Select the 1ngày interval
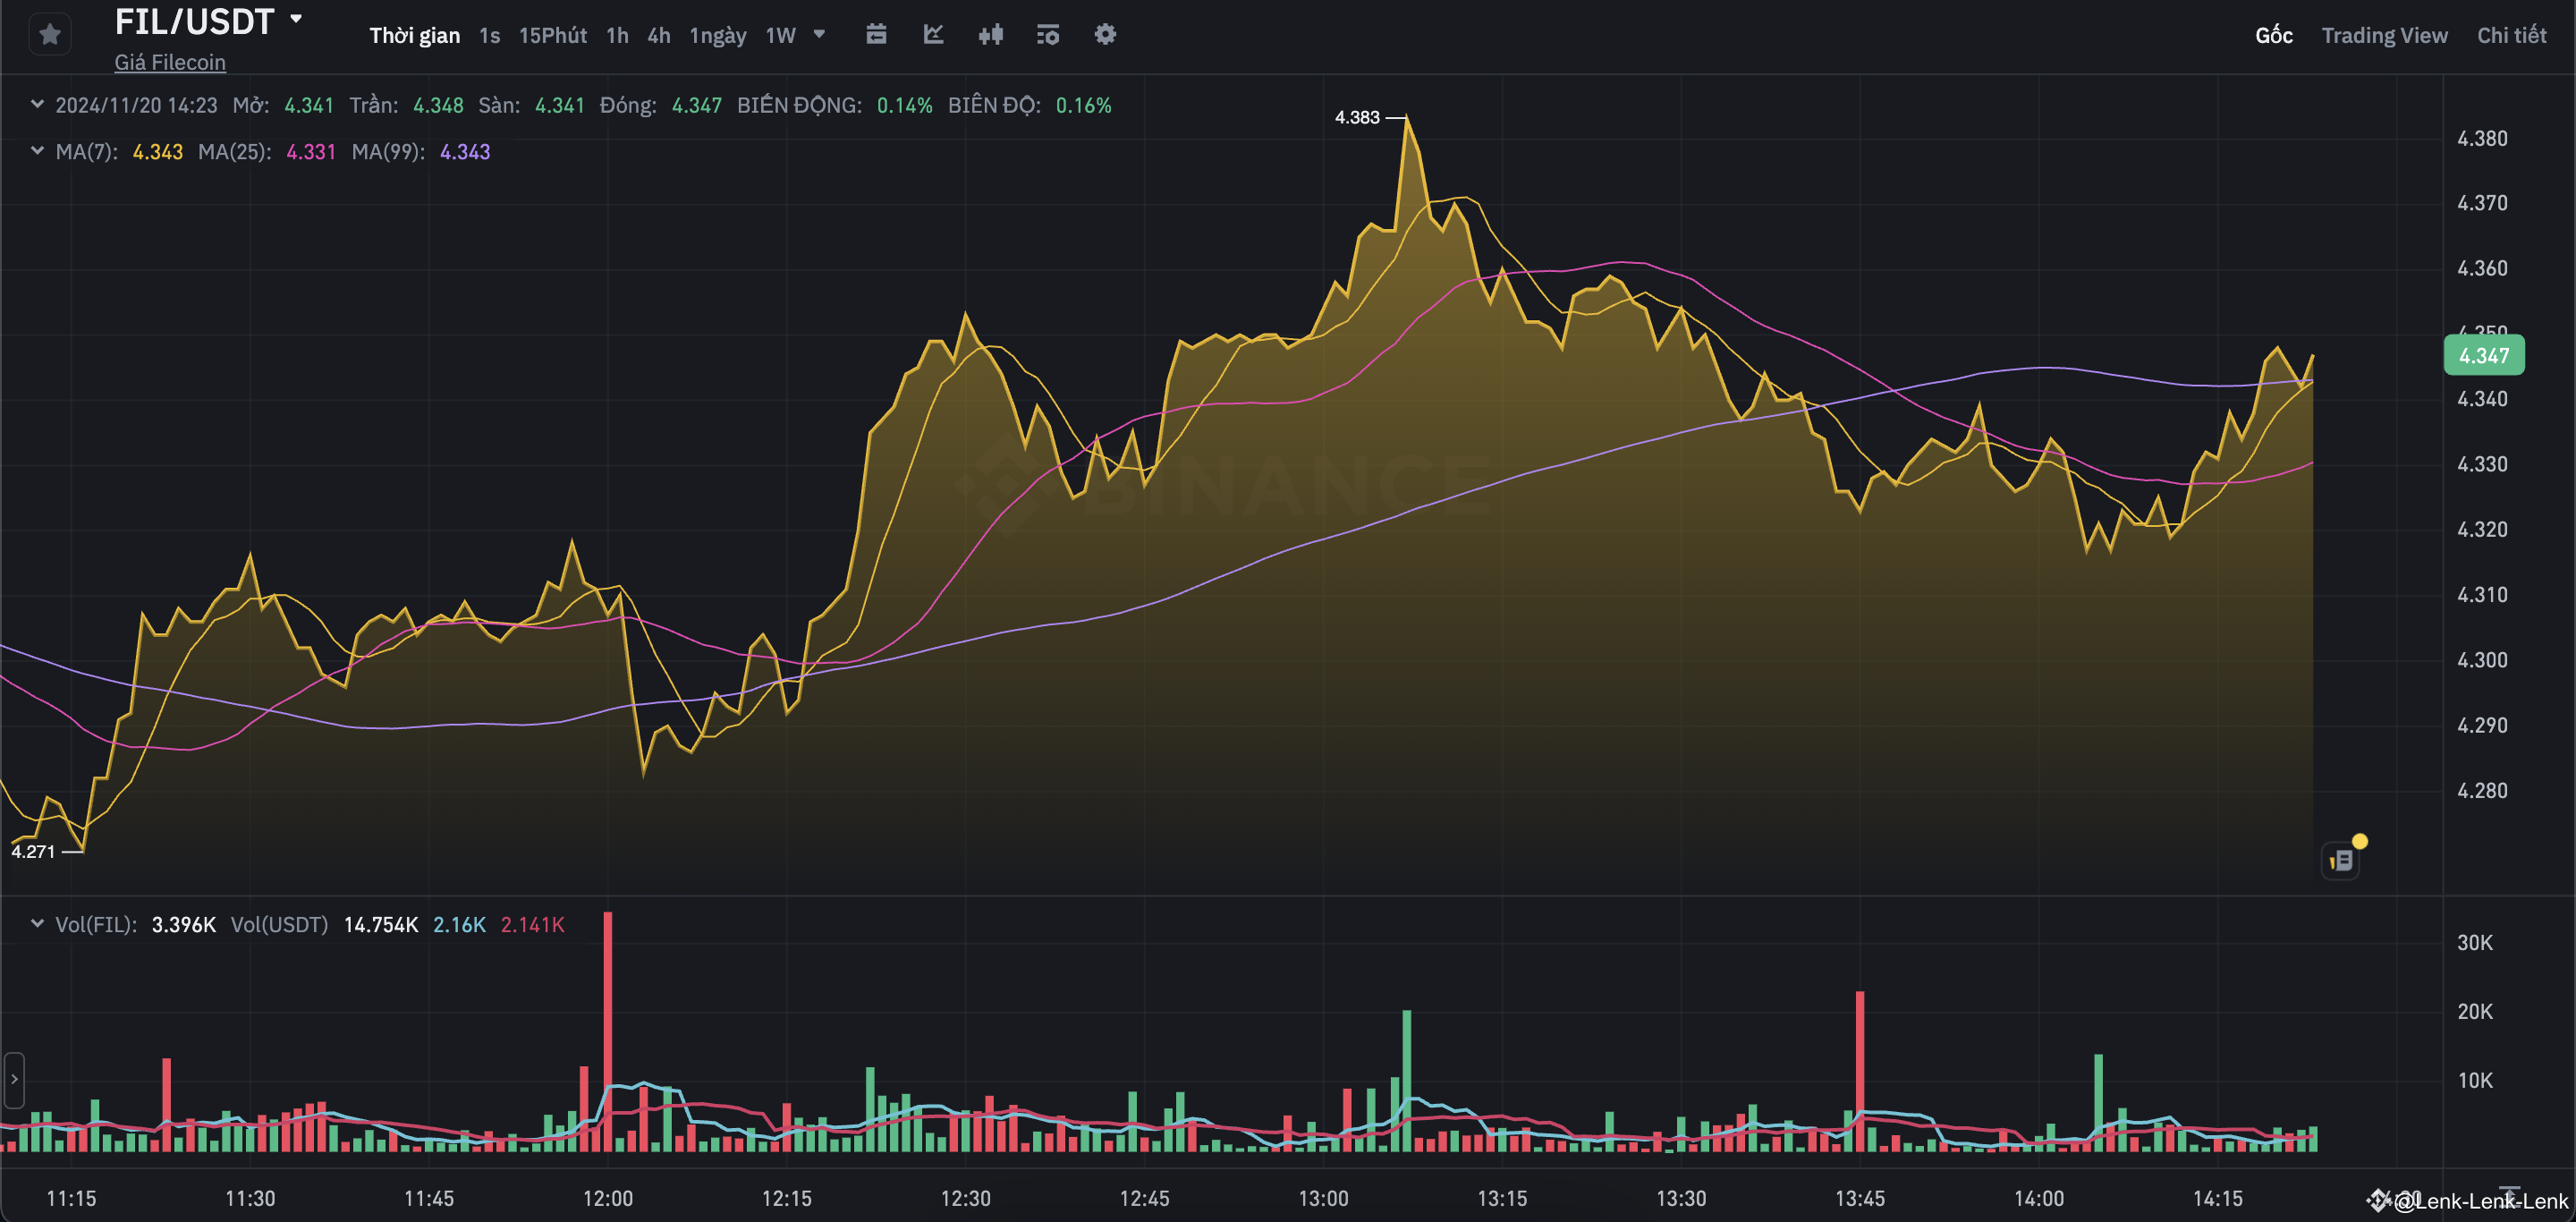Viewport: 2576px width, 1222px height. pos(717,35)
